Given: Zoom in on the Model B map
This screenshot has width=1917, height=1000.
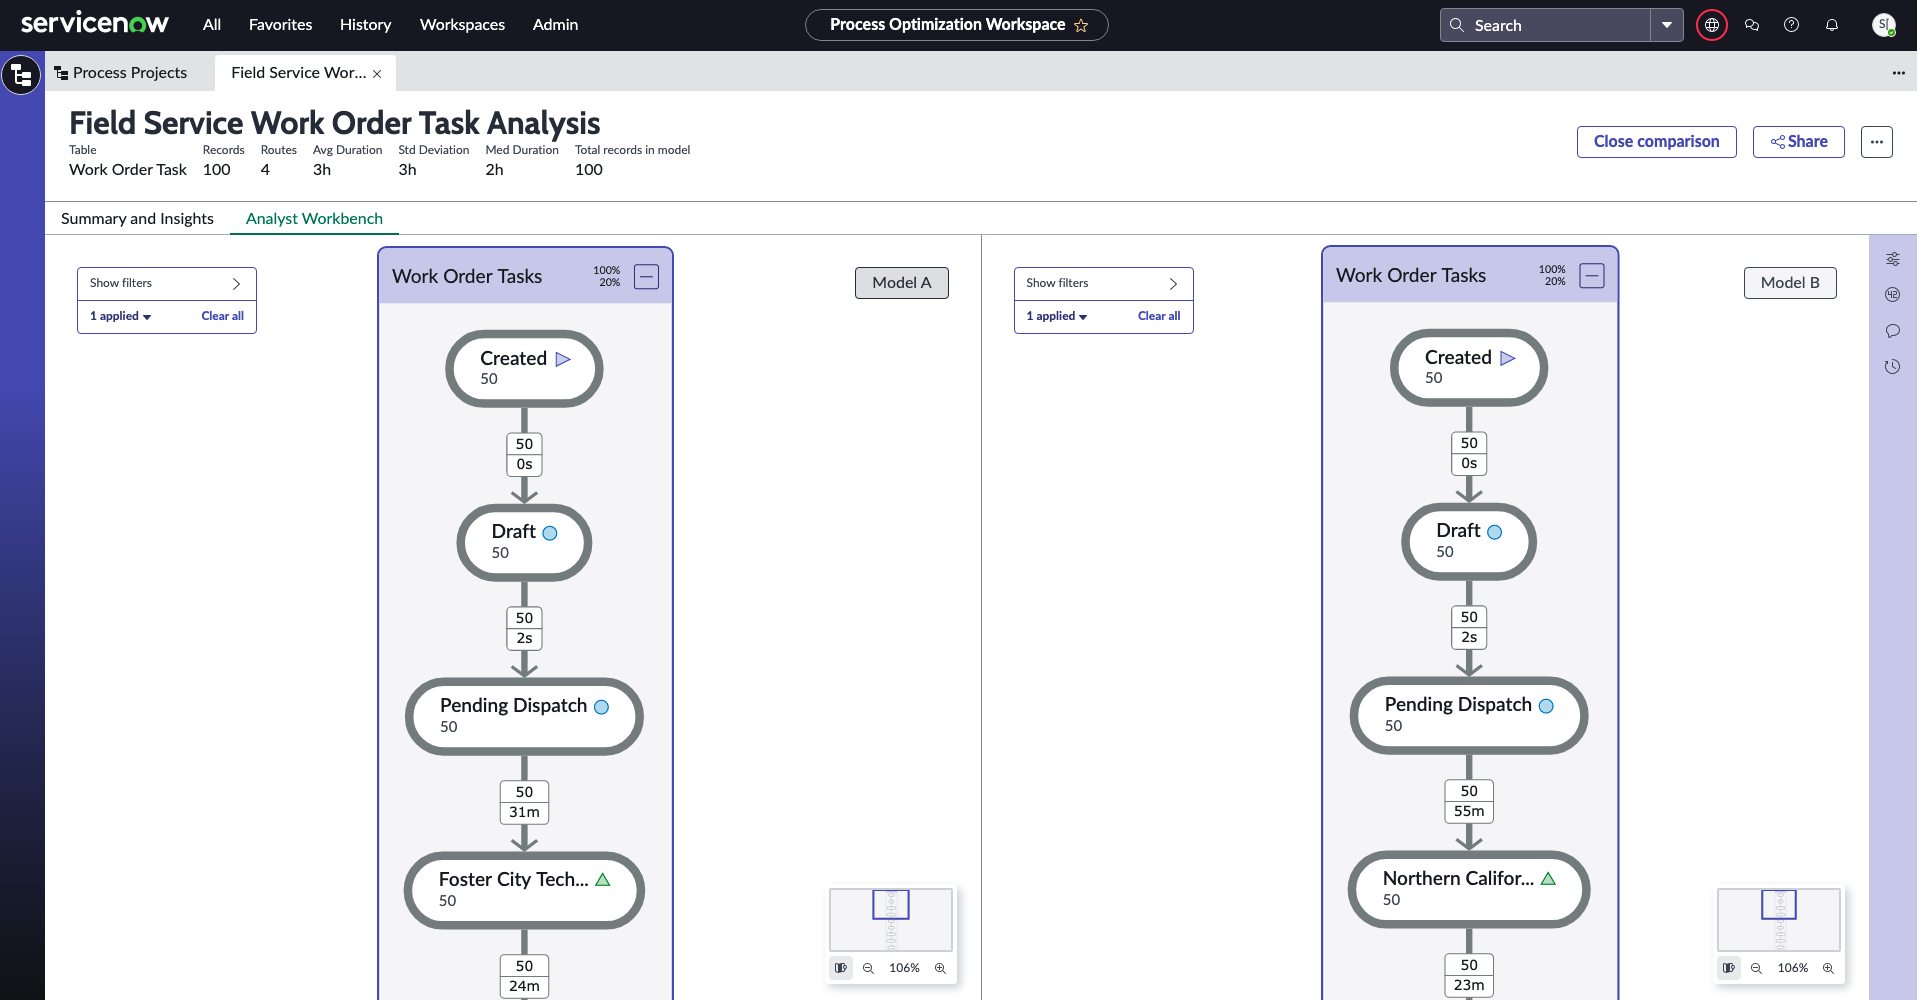Looking at the screenshot, I should [1828, 968].
